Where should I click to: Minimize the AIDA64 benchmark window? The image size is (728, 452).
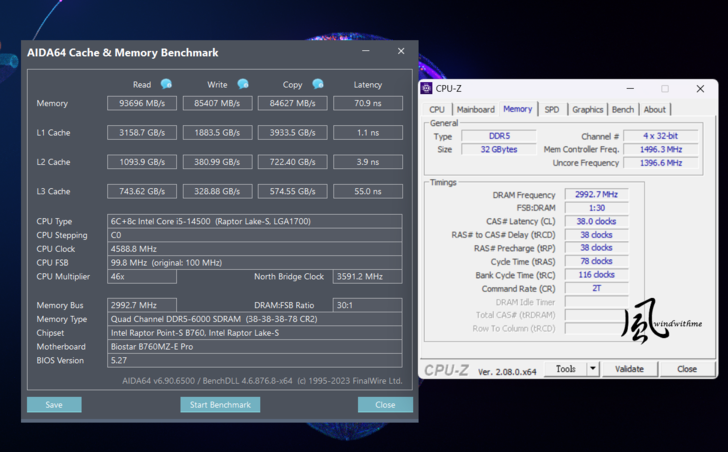(366, 51)
